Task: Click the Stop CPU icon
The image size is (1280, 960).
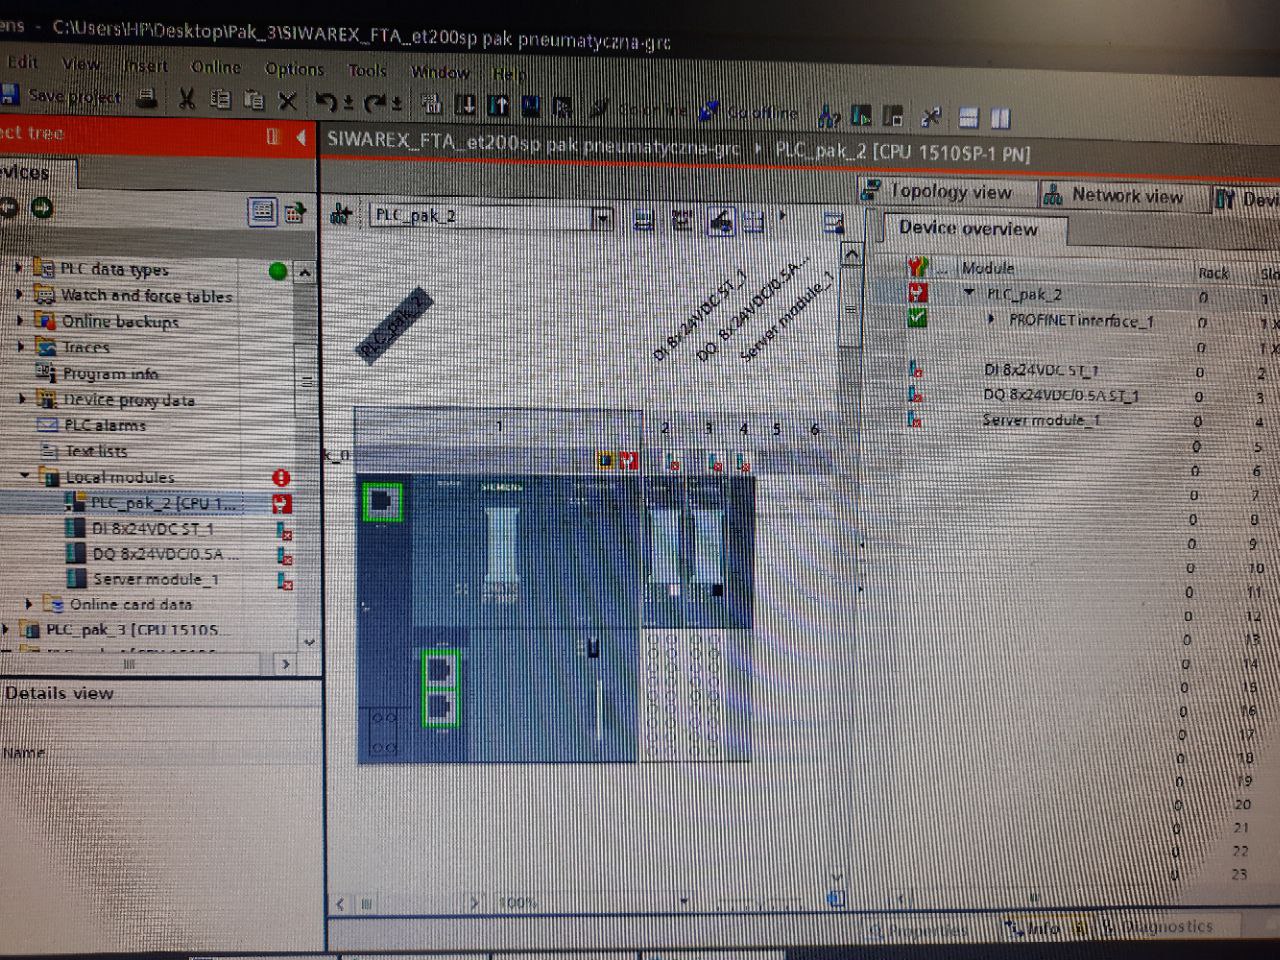Action: [893, 117]
